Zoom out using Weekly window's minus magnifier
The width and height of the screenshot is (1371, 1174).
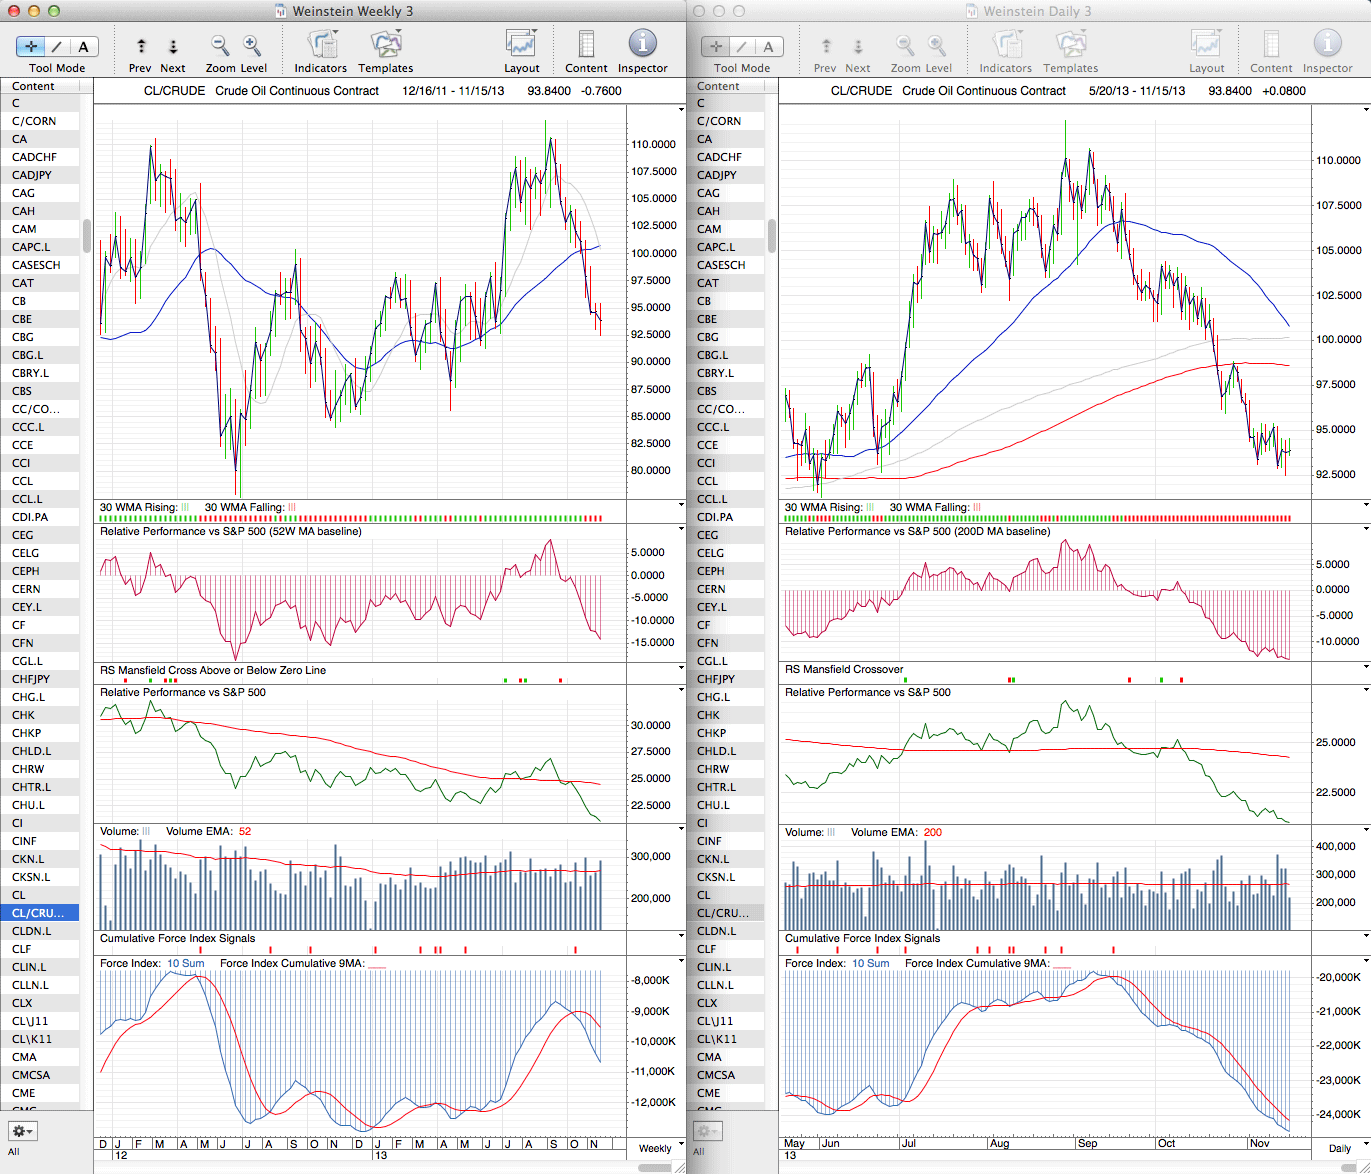(x=220, y=46)
